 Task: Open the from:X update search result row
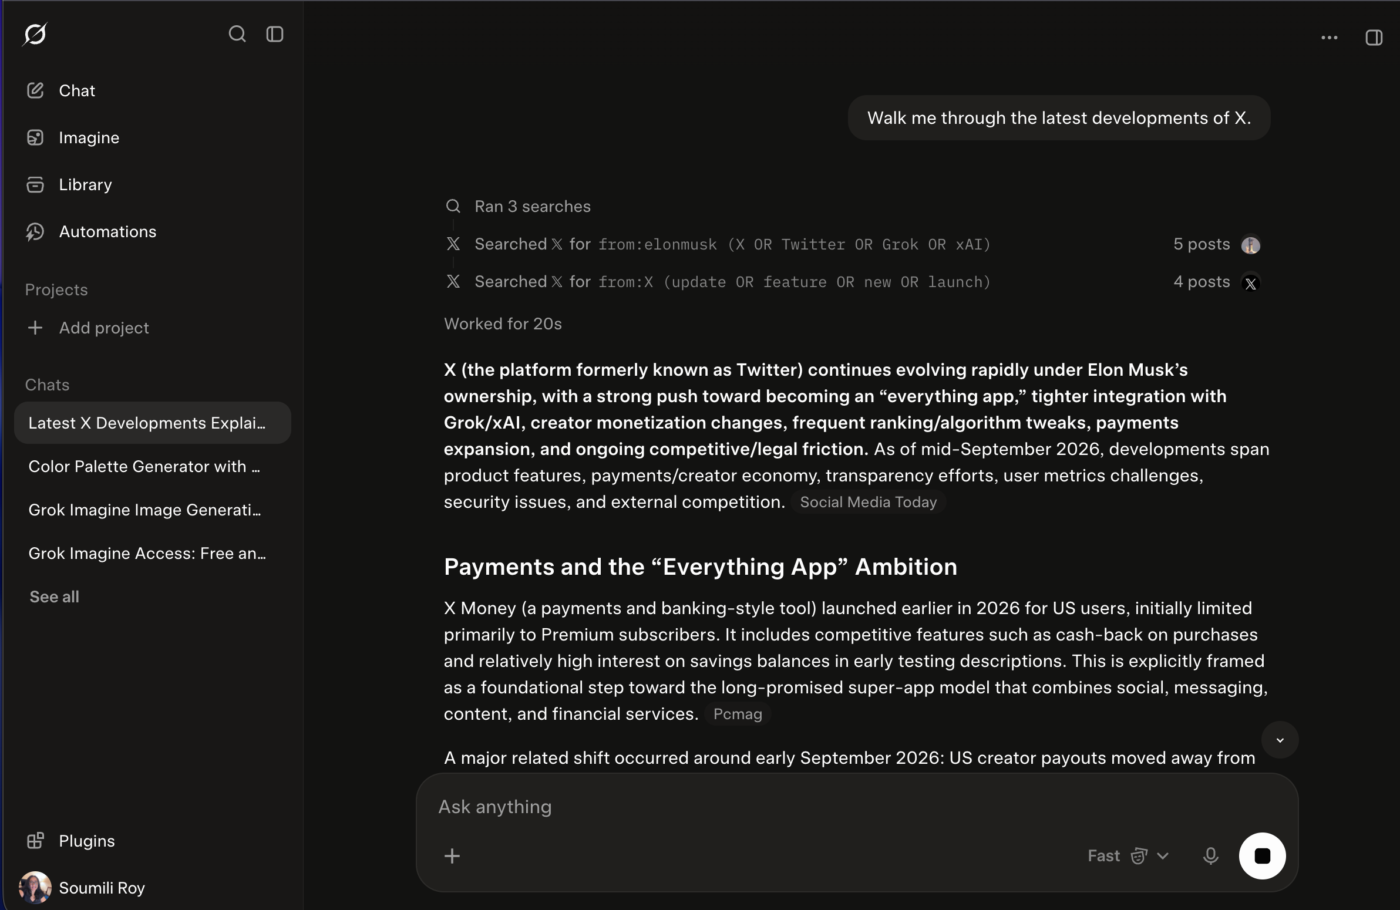point(853,282)
